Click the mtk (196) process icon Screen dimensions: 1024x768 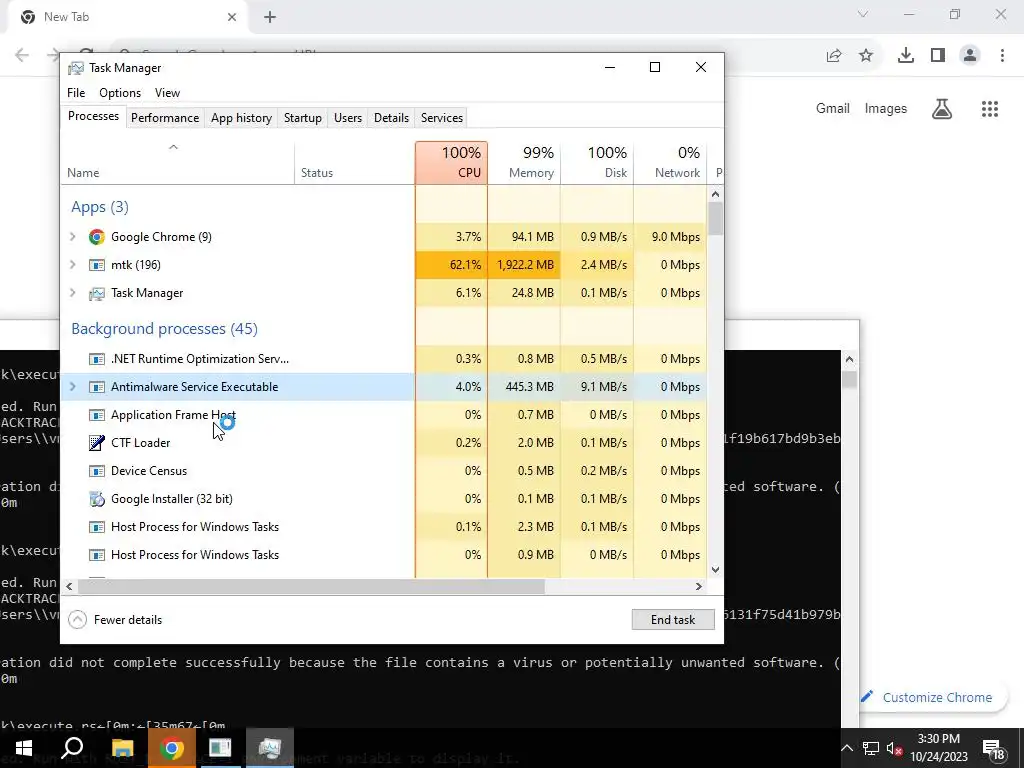coord(97,265)
